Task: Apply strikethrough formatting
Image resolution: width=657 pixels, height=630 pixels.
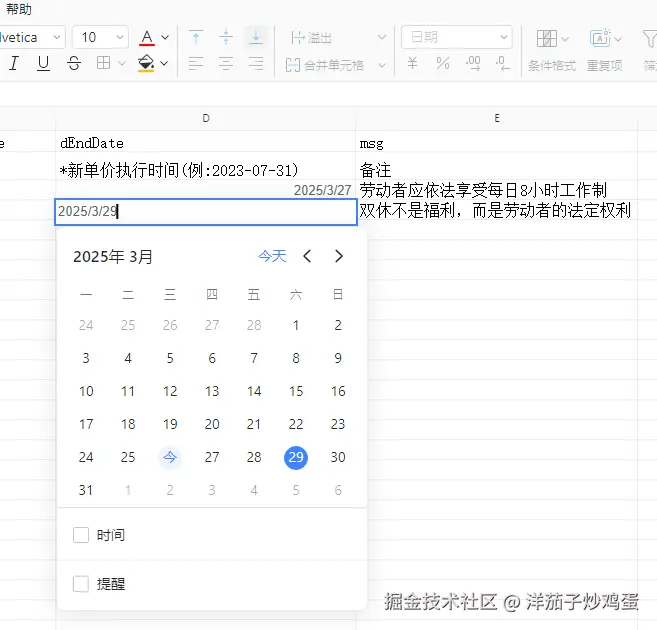Action: point(74,63)
